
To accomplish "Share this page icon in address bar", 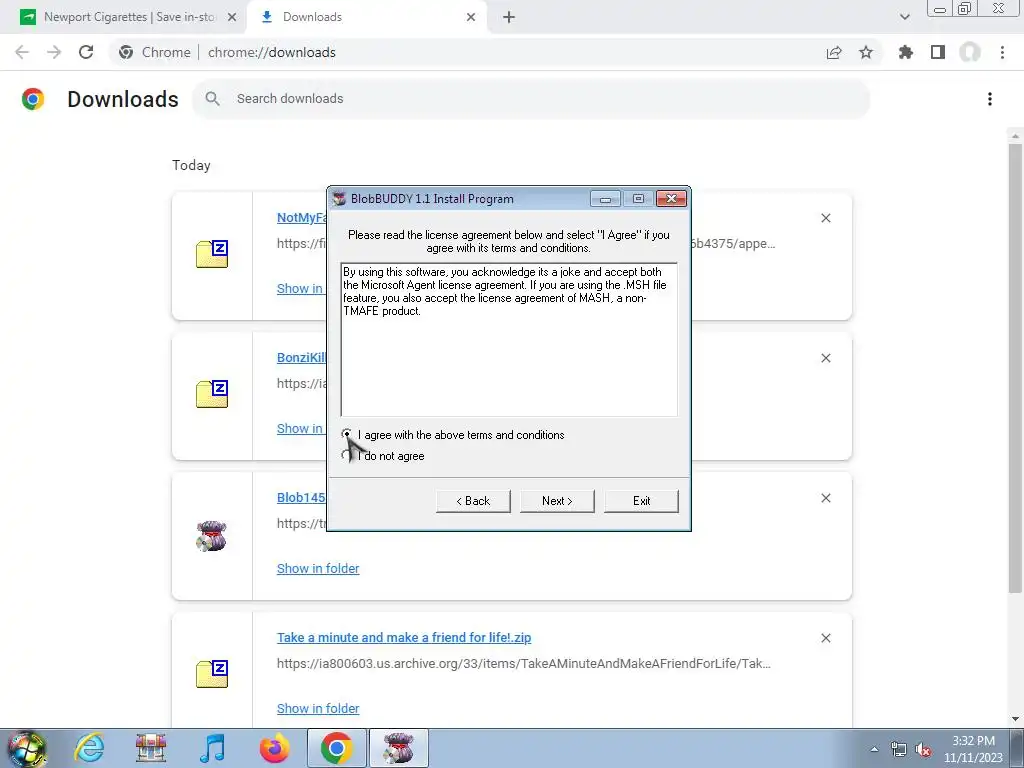I will [x=834, y=52].
